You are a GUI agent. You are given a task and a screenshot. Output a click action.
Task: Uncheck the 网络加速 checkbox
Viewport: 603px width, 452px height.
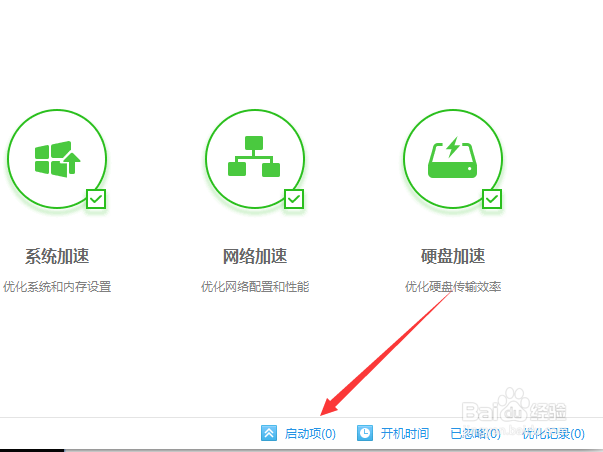[294, 199]
